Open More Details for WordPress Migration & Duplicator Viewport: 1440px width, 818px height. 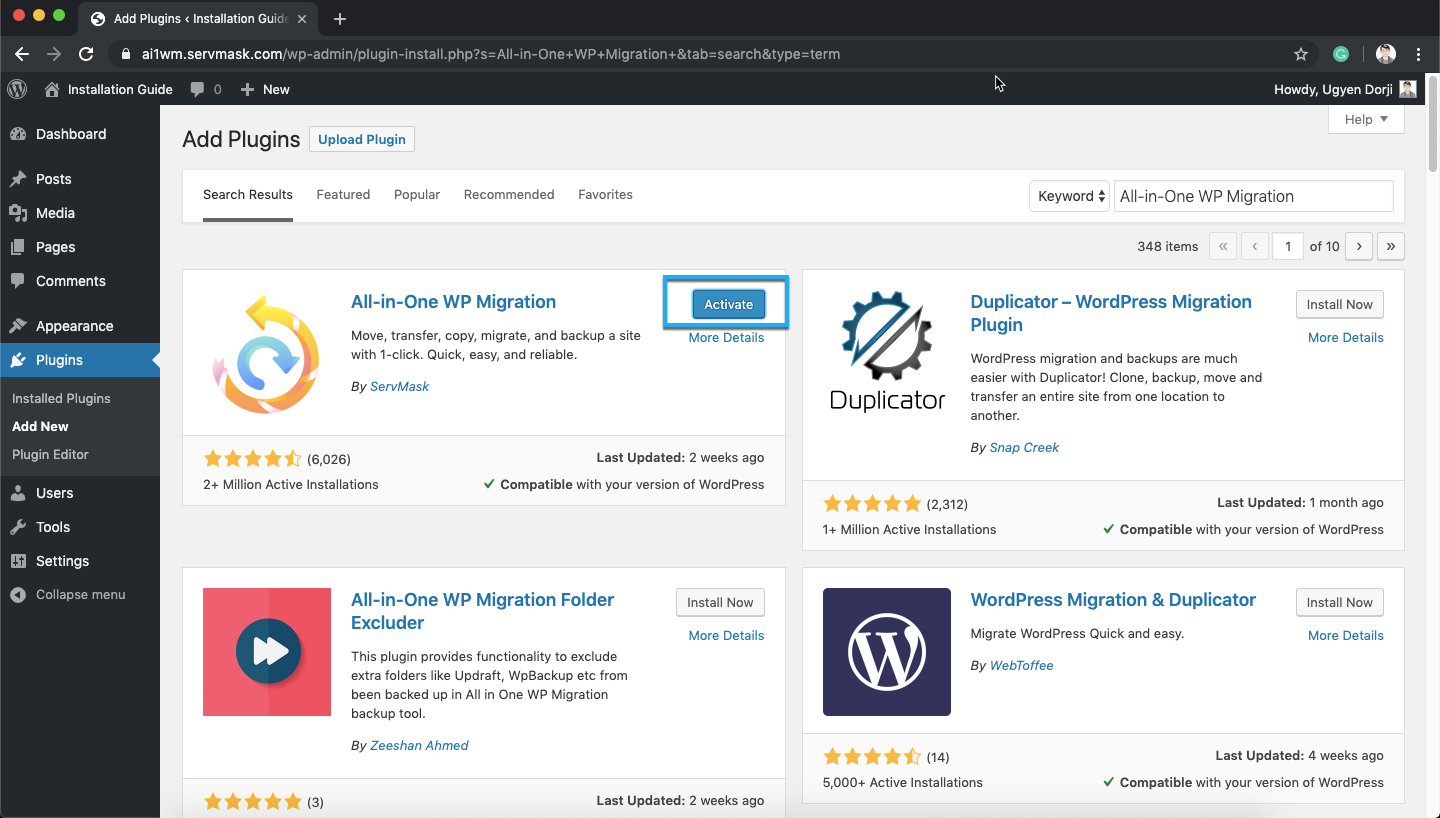[x=1345, y=635]
